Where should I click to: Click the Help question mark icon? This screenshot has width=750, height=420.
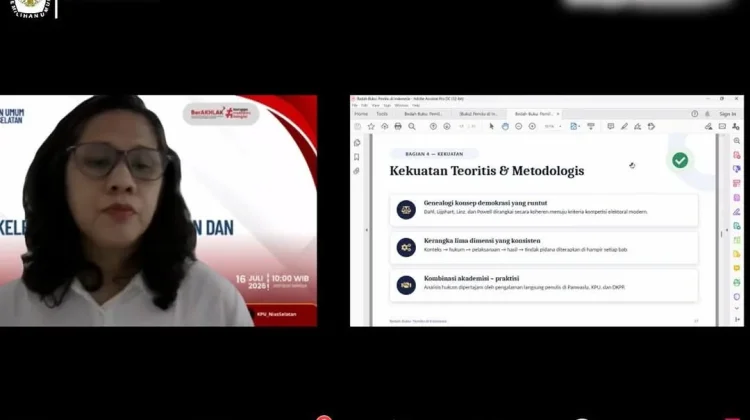(695, 114)
